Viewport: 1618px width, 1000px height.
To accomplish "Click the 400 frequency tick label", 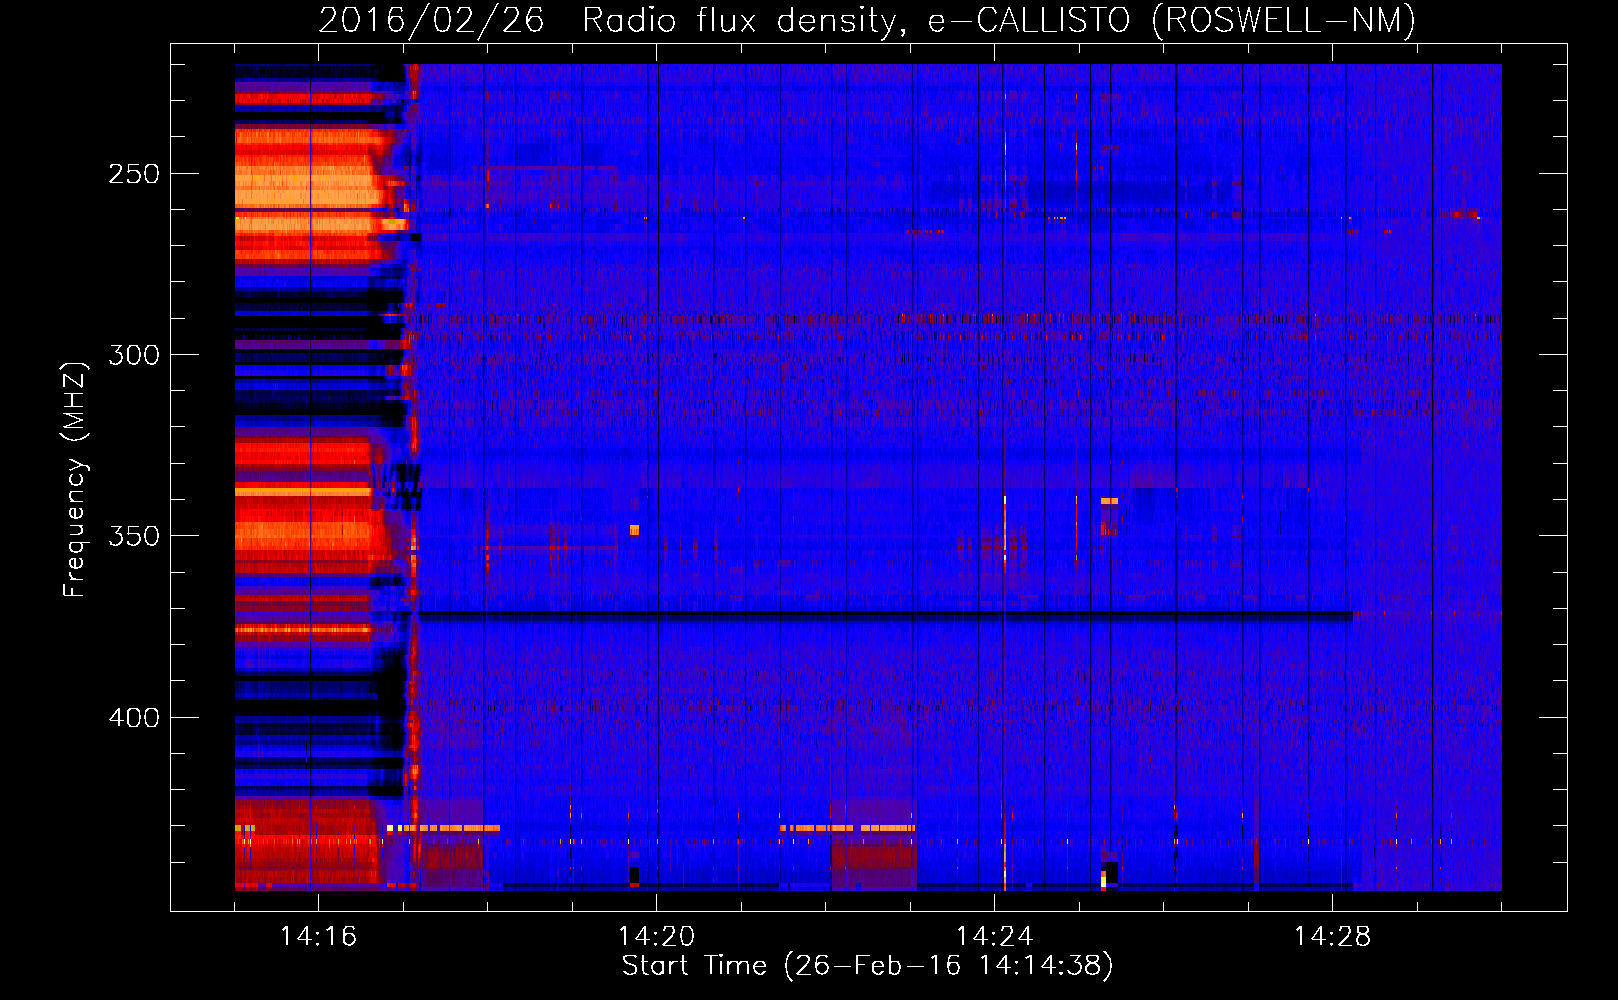I will pyautogui.click(x=134, y=718).
